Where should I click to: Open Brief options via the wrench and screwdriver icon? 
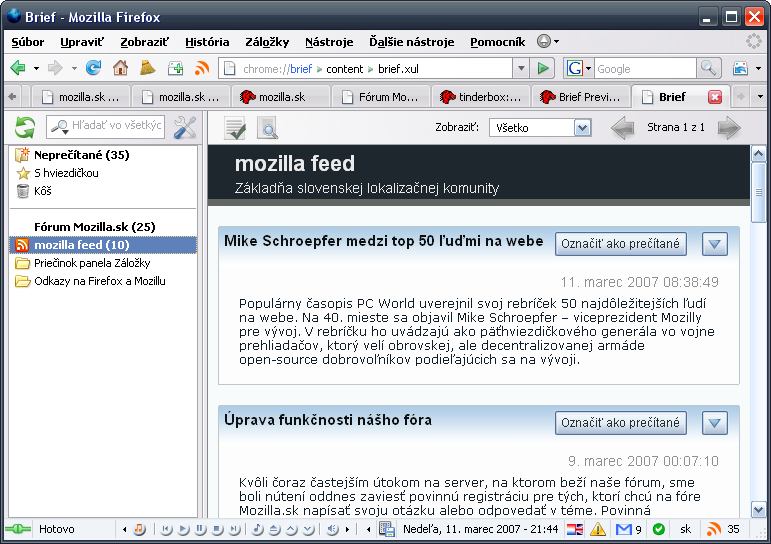(185, 127)
